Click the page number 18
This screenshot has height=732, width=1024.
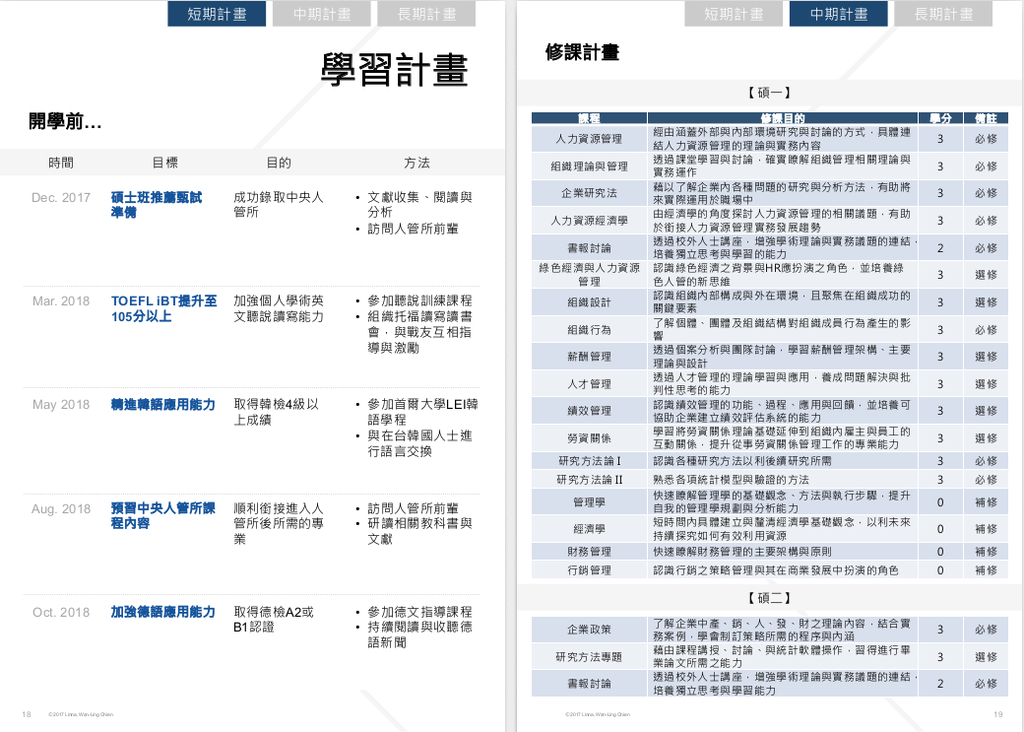27,714
